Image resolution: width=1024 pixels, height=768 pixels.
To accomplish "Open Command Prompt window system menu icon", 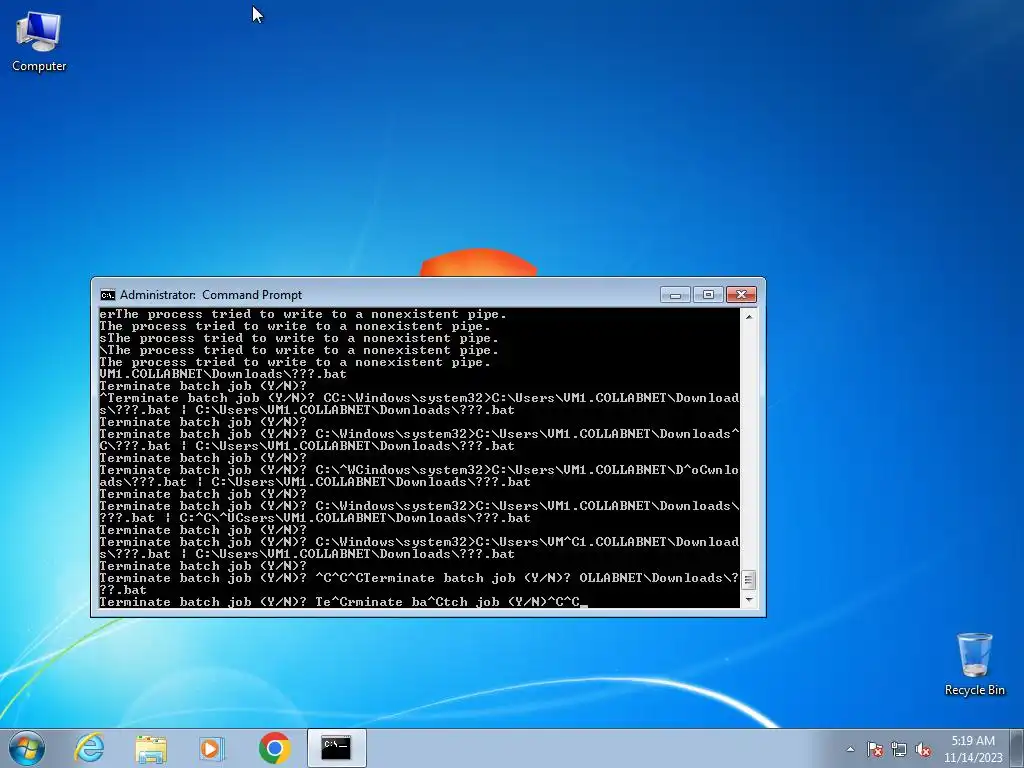I will (108, 295).
